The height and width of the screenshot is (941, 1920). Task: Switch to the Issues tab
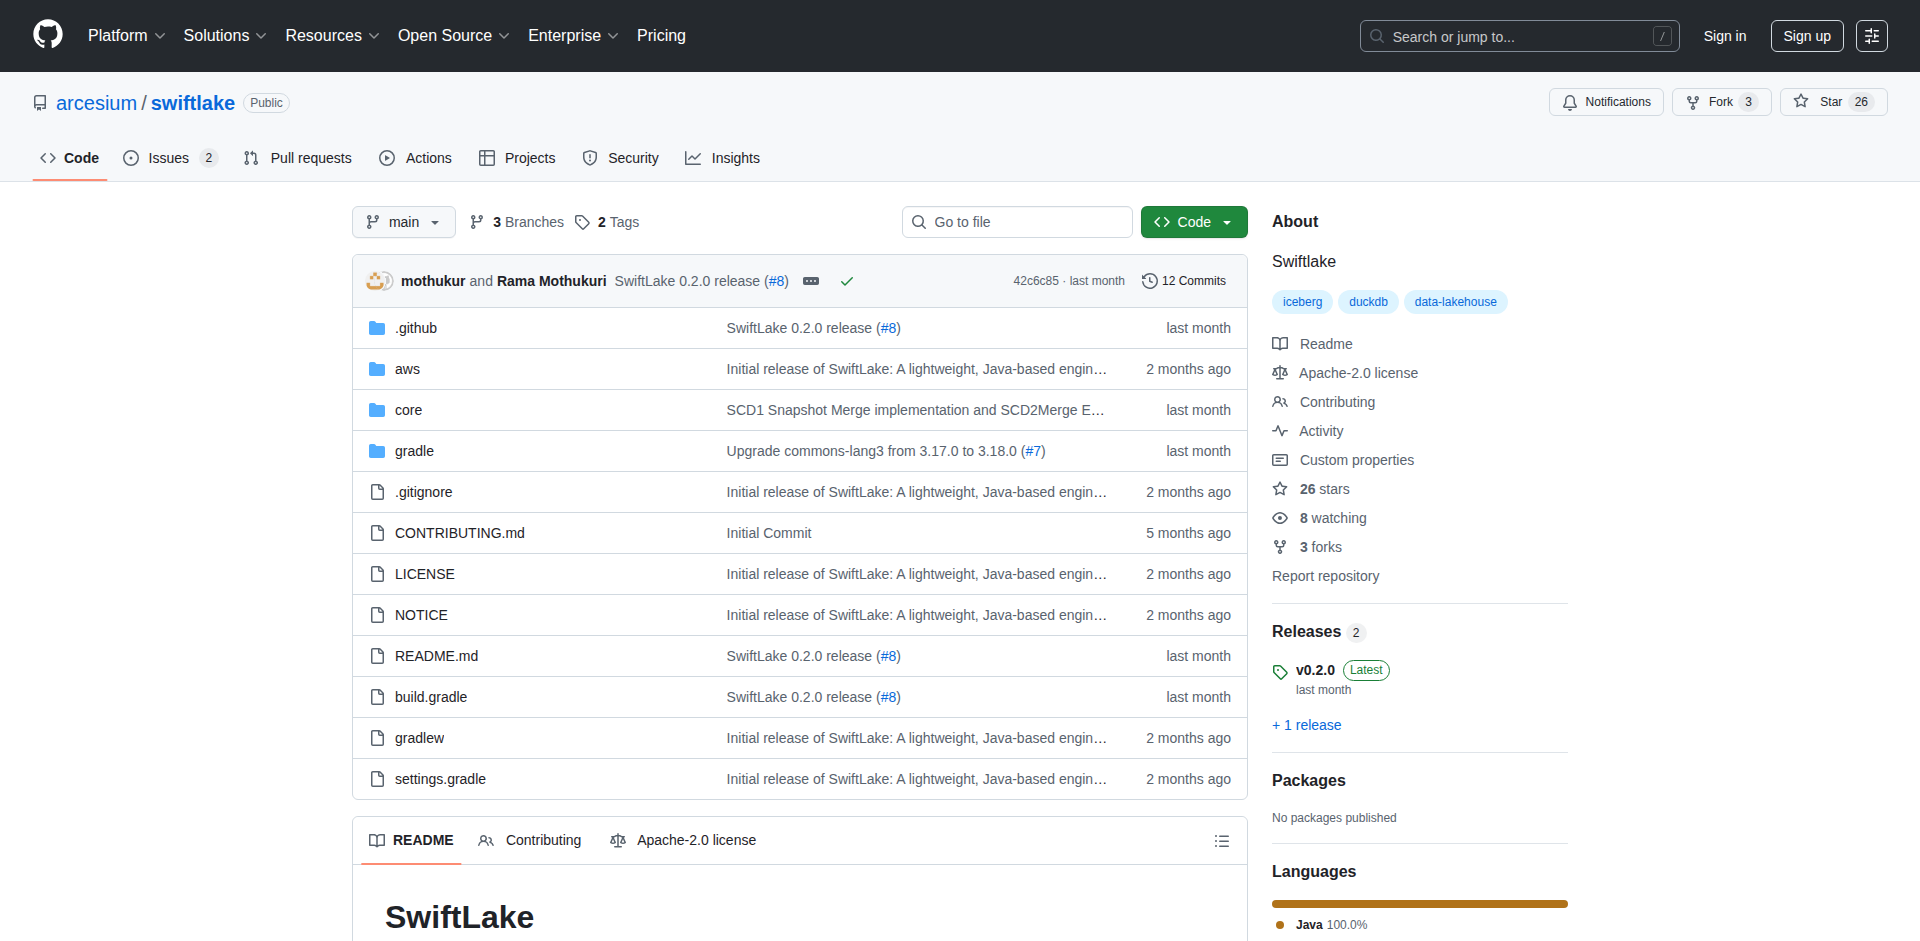[x=170, y=158]
